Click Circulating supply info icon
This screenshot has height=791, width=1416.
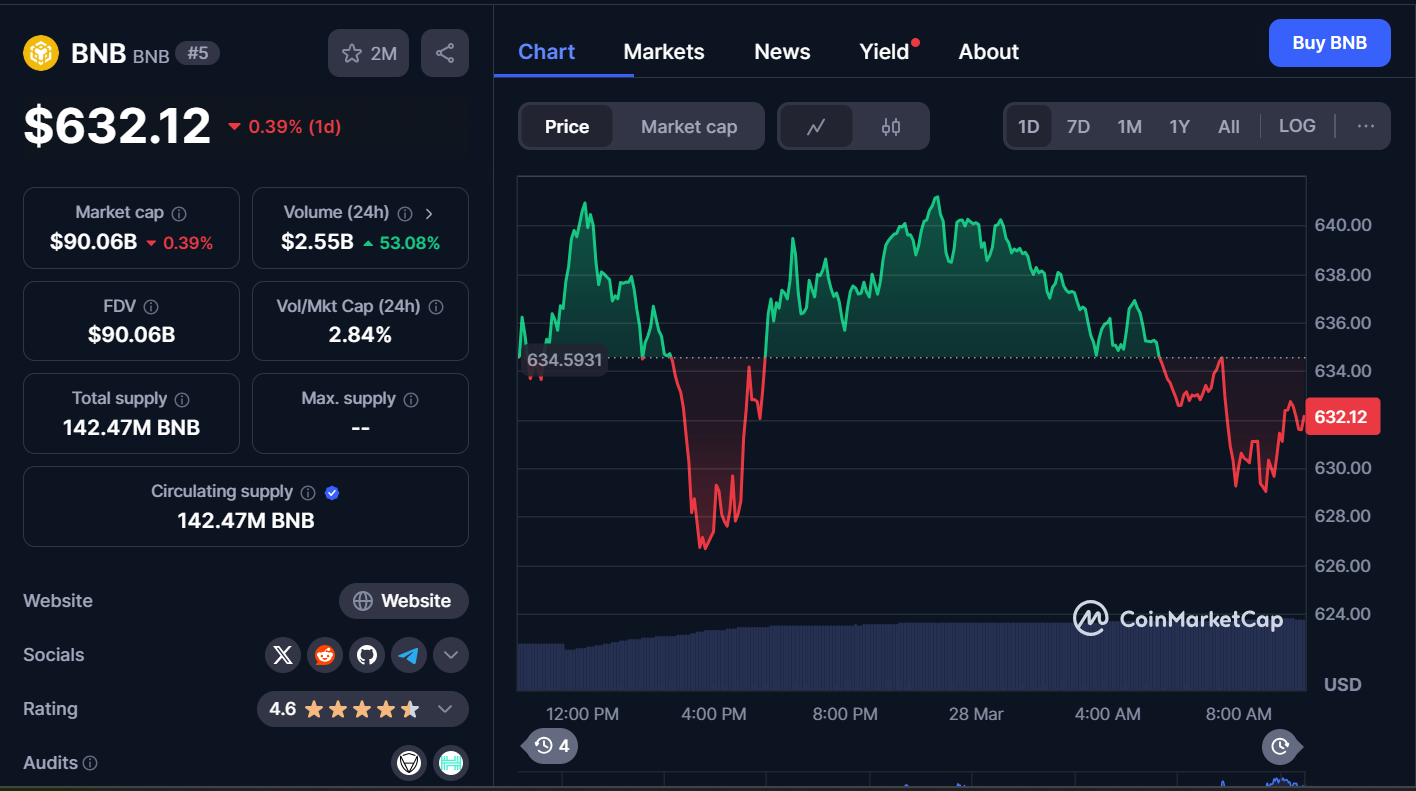click(308, 492)
